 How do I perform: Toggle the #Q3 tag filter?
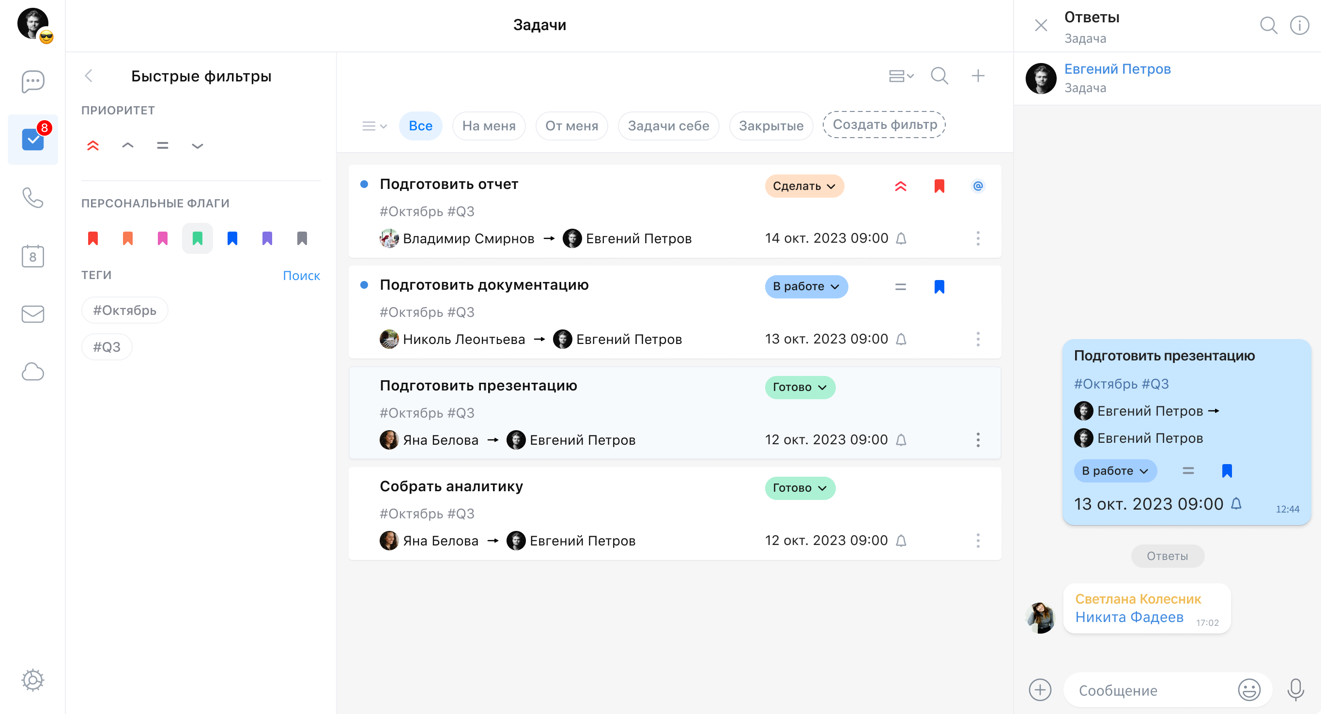pos(107,347)
